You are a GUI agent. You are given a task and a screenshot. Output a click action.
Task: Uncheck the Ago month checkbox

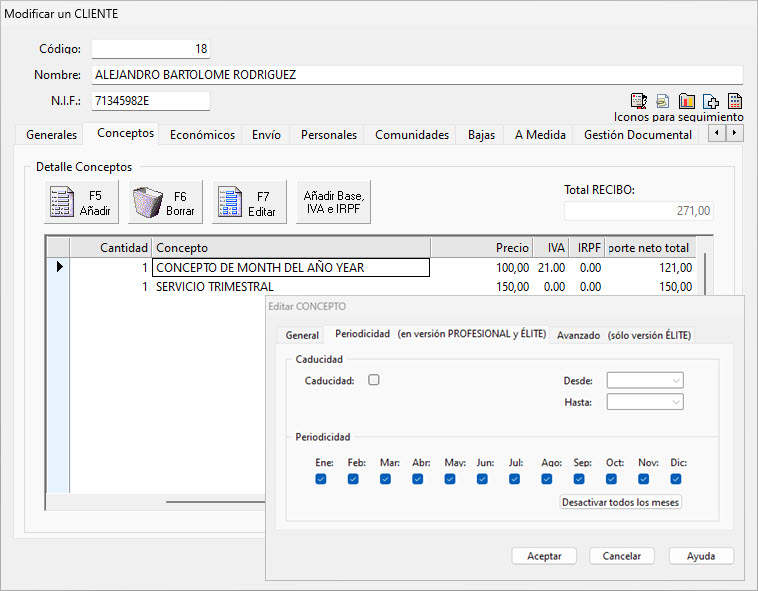tap(547, 479)
